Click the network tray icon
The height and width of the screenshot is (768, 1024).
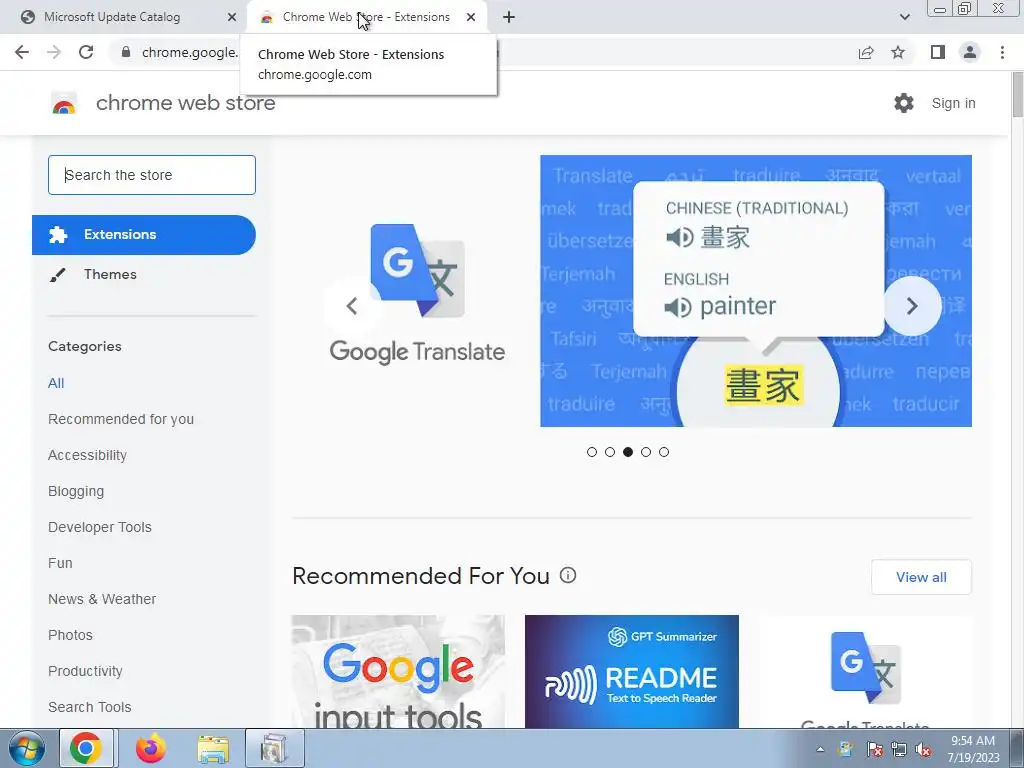pyautogui.click(x=899, y=749)
